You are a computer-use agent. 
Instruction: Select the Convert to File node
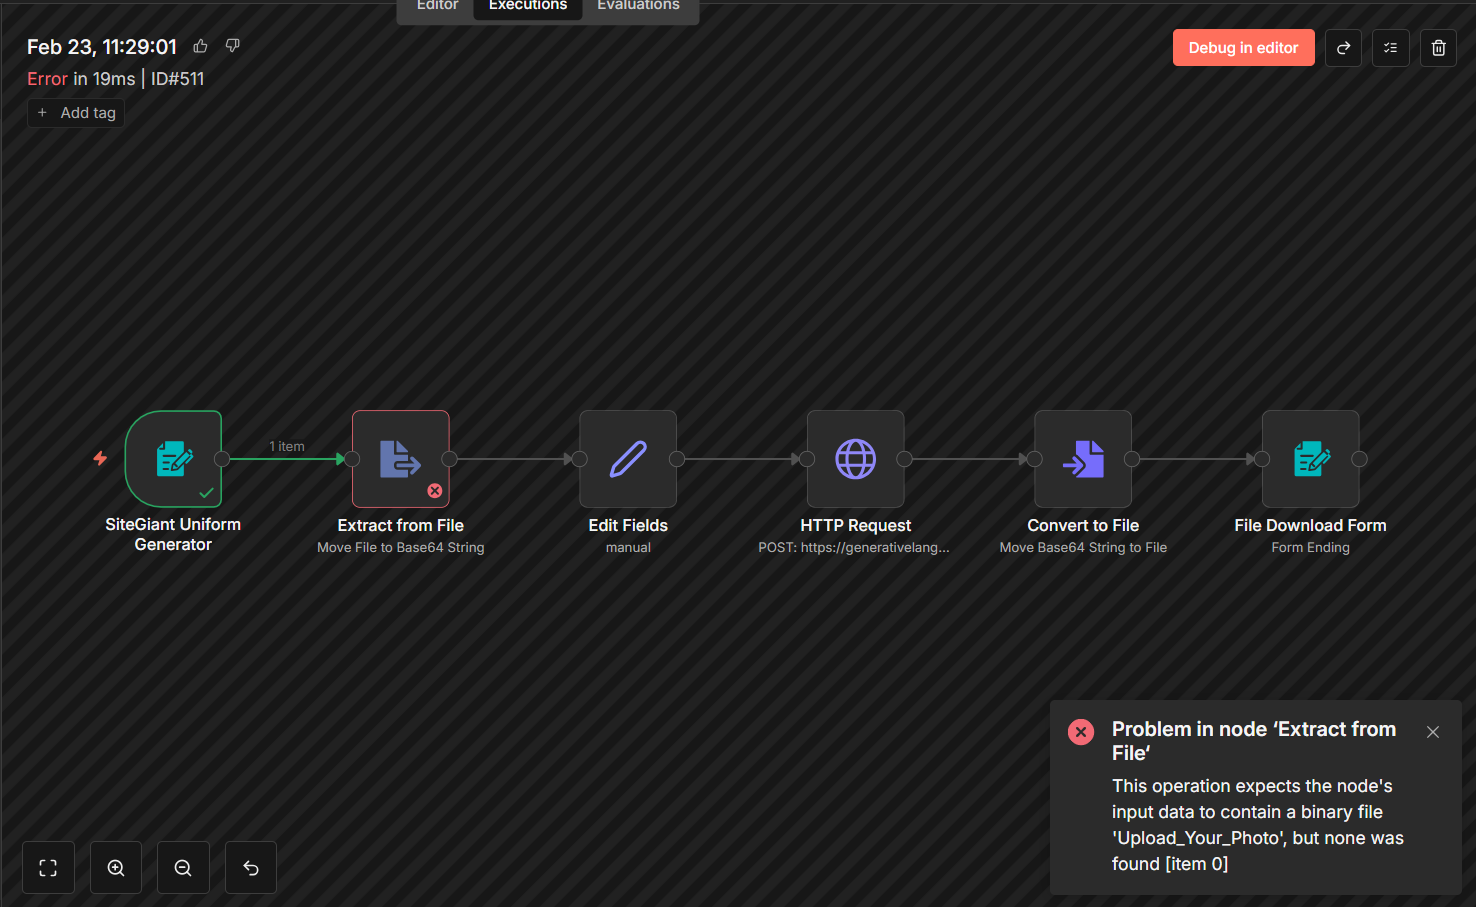[1083, 459]
